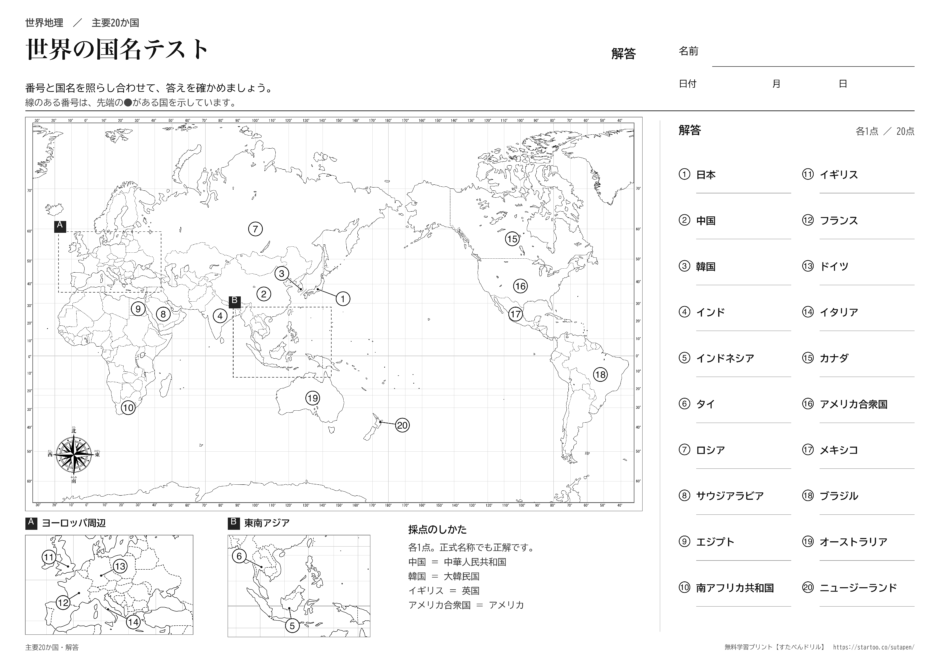The image size is (940, 665).
Task: Click the answer ロシア
Action: (710, 450)
